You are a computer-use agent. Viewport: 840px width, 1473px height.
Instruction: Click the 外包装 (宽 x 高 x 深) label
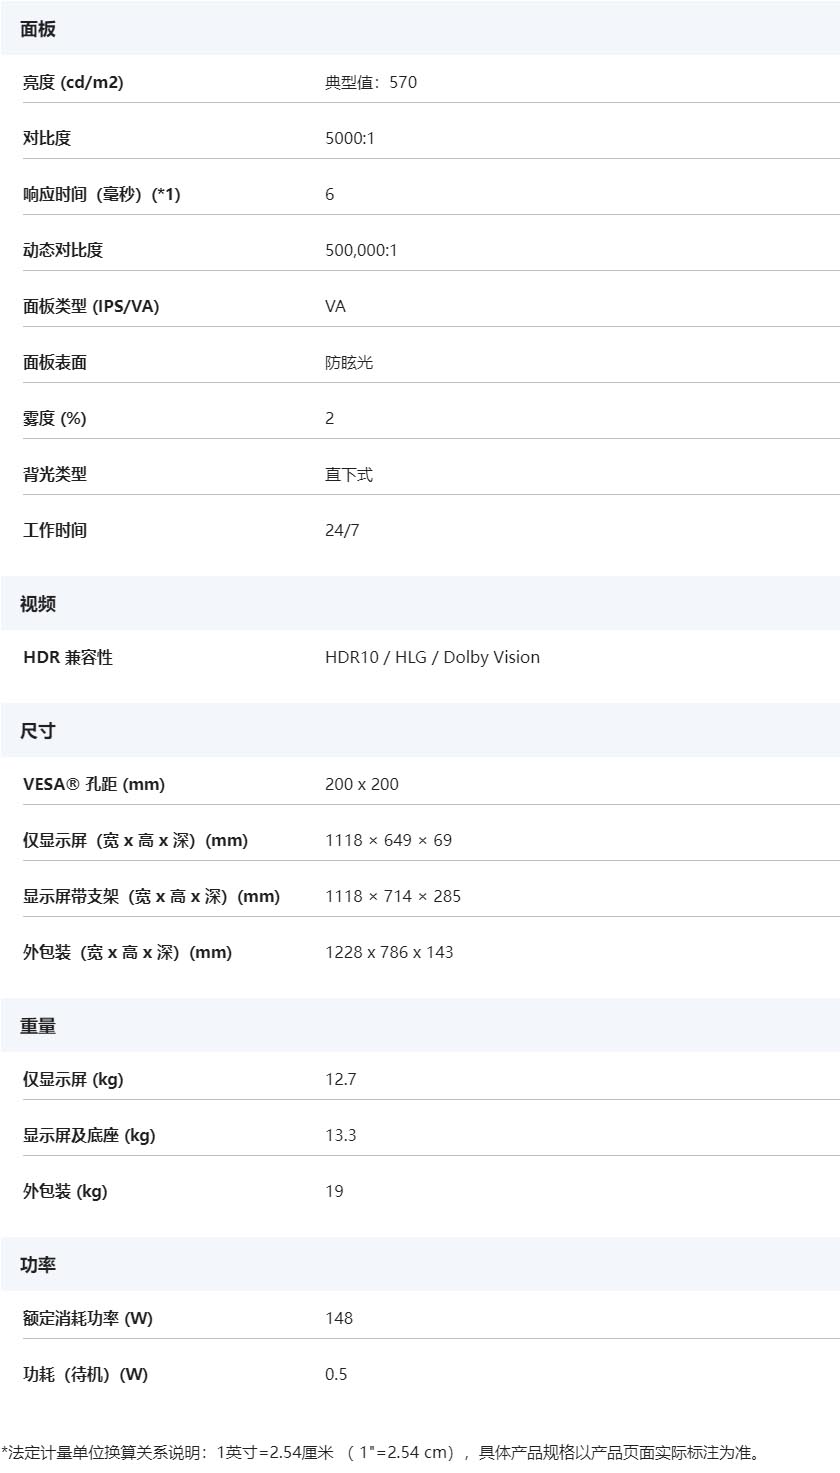tap(127, 953)
